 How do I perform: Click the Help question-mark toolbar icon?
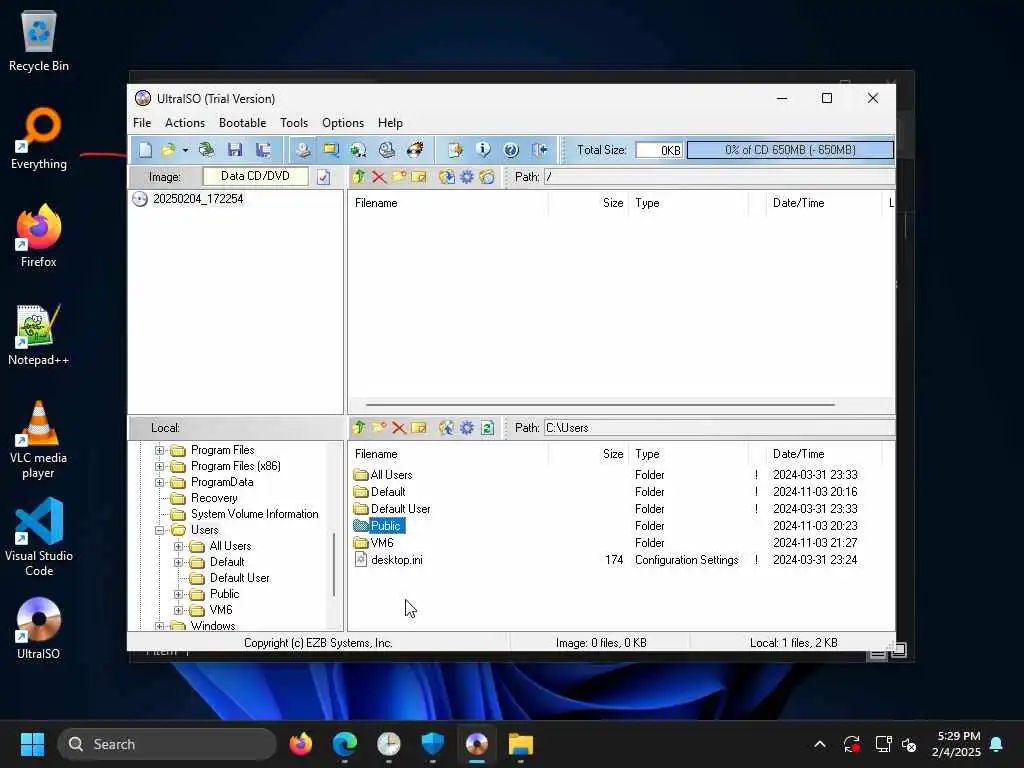point(511,150)
